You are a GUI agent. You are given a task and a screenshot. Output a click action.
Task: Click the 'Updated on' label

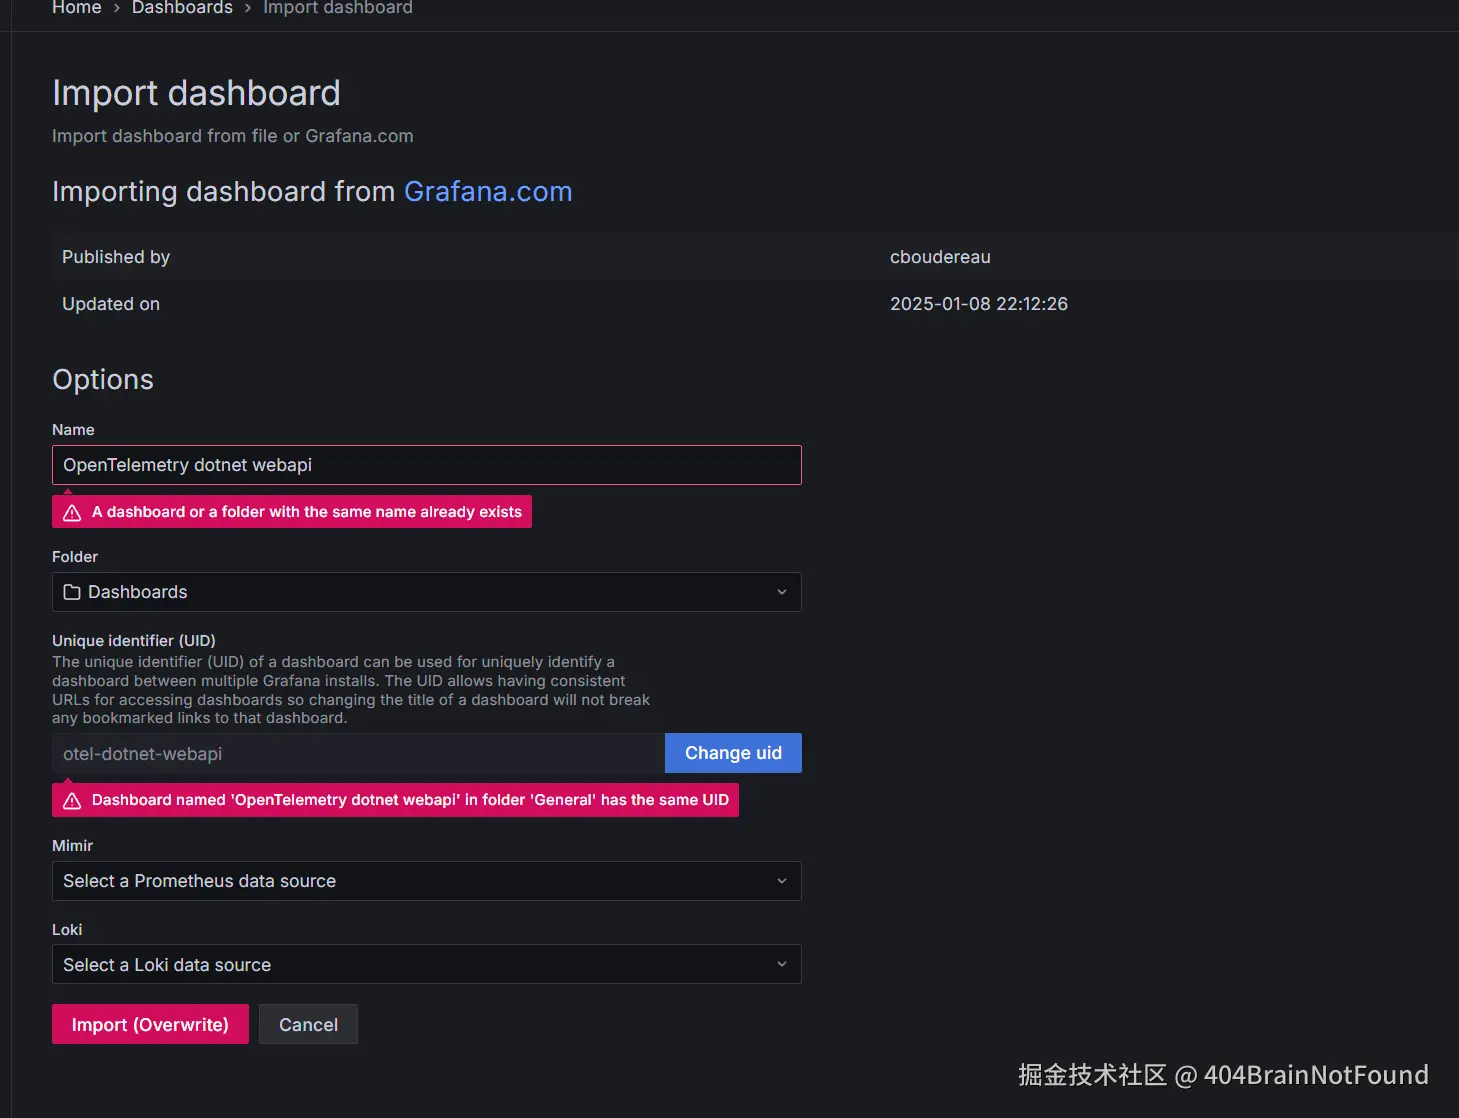pyautogui.click(x=111, y=304)
